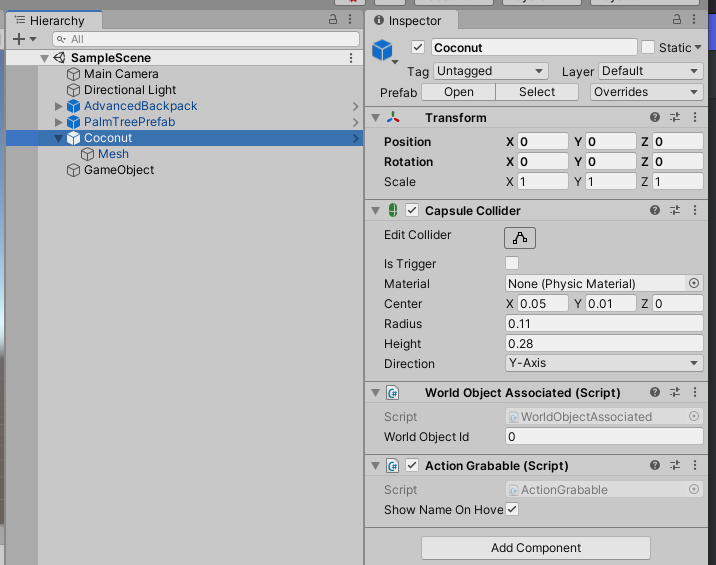Collapse SampleScene in Hierarchy
716x565 pixels.
[x=44, y=58]
